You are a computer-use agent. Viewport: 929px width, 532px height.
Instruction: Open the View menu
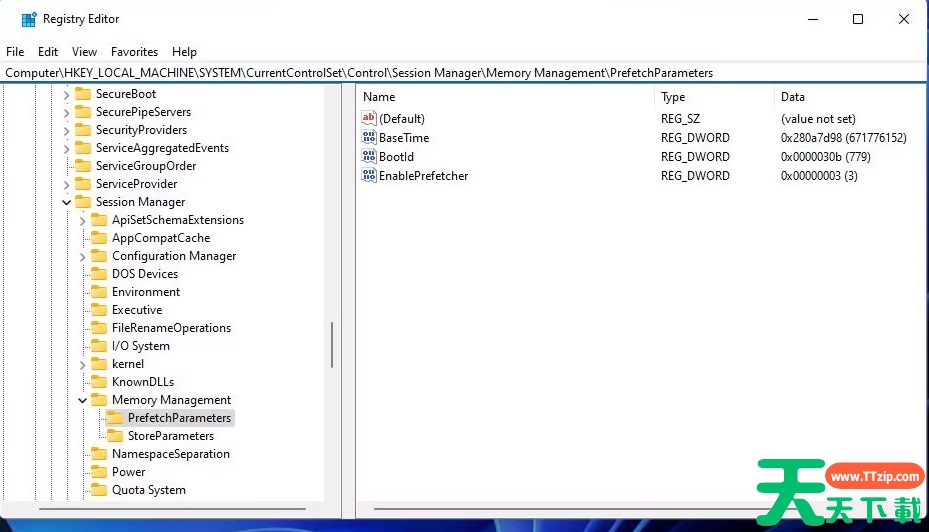[84, 52]
